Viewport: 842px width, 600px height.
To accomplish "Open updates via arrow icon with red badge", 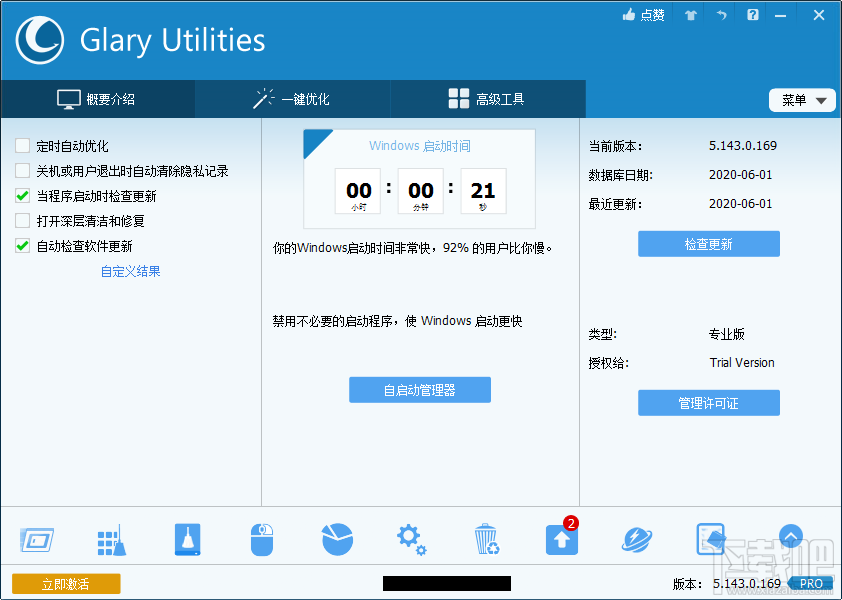I will tap(561, 539).
